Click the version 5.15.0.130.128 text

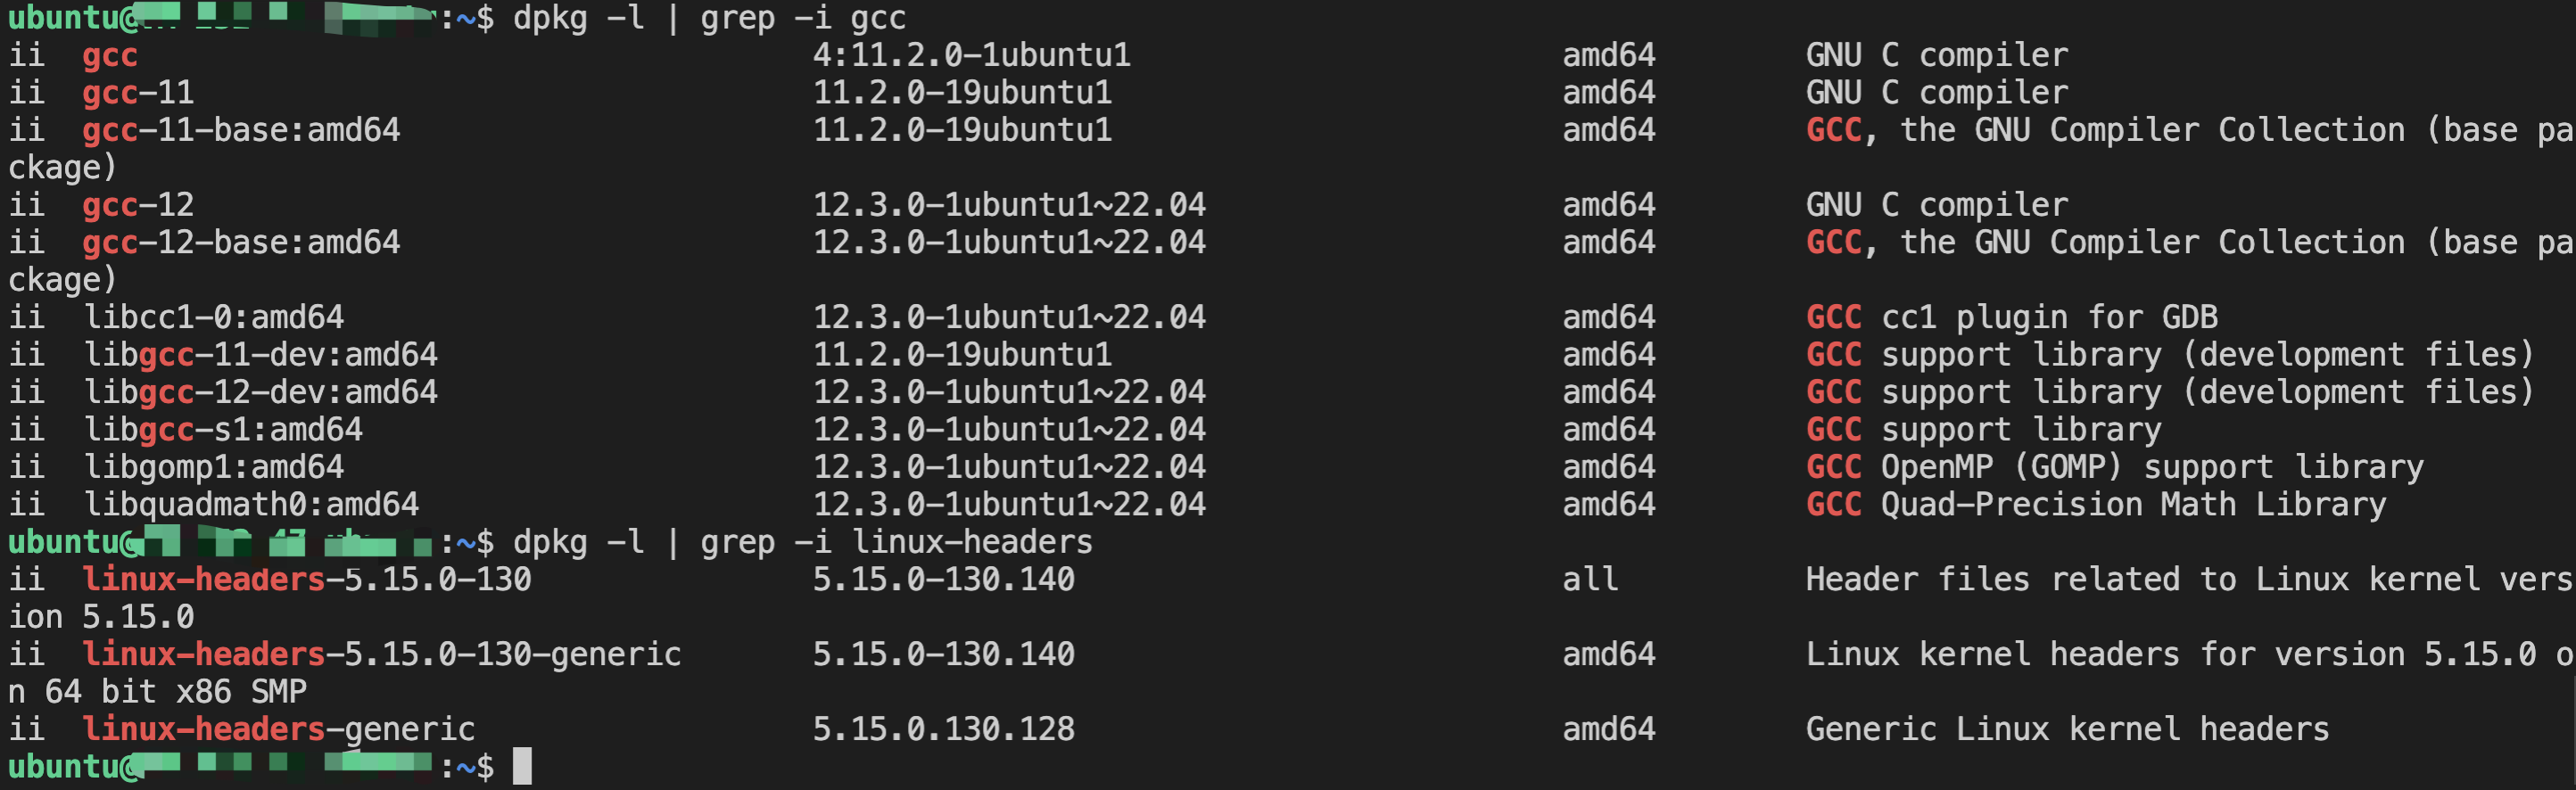[x=943, y=729]
